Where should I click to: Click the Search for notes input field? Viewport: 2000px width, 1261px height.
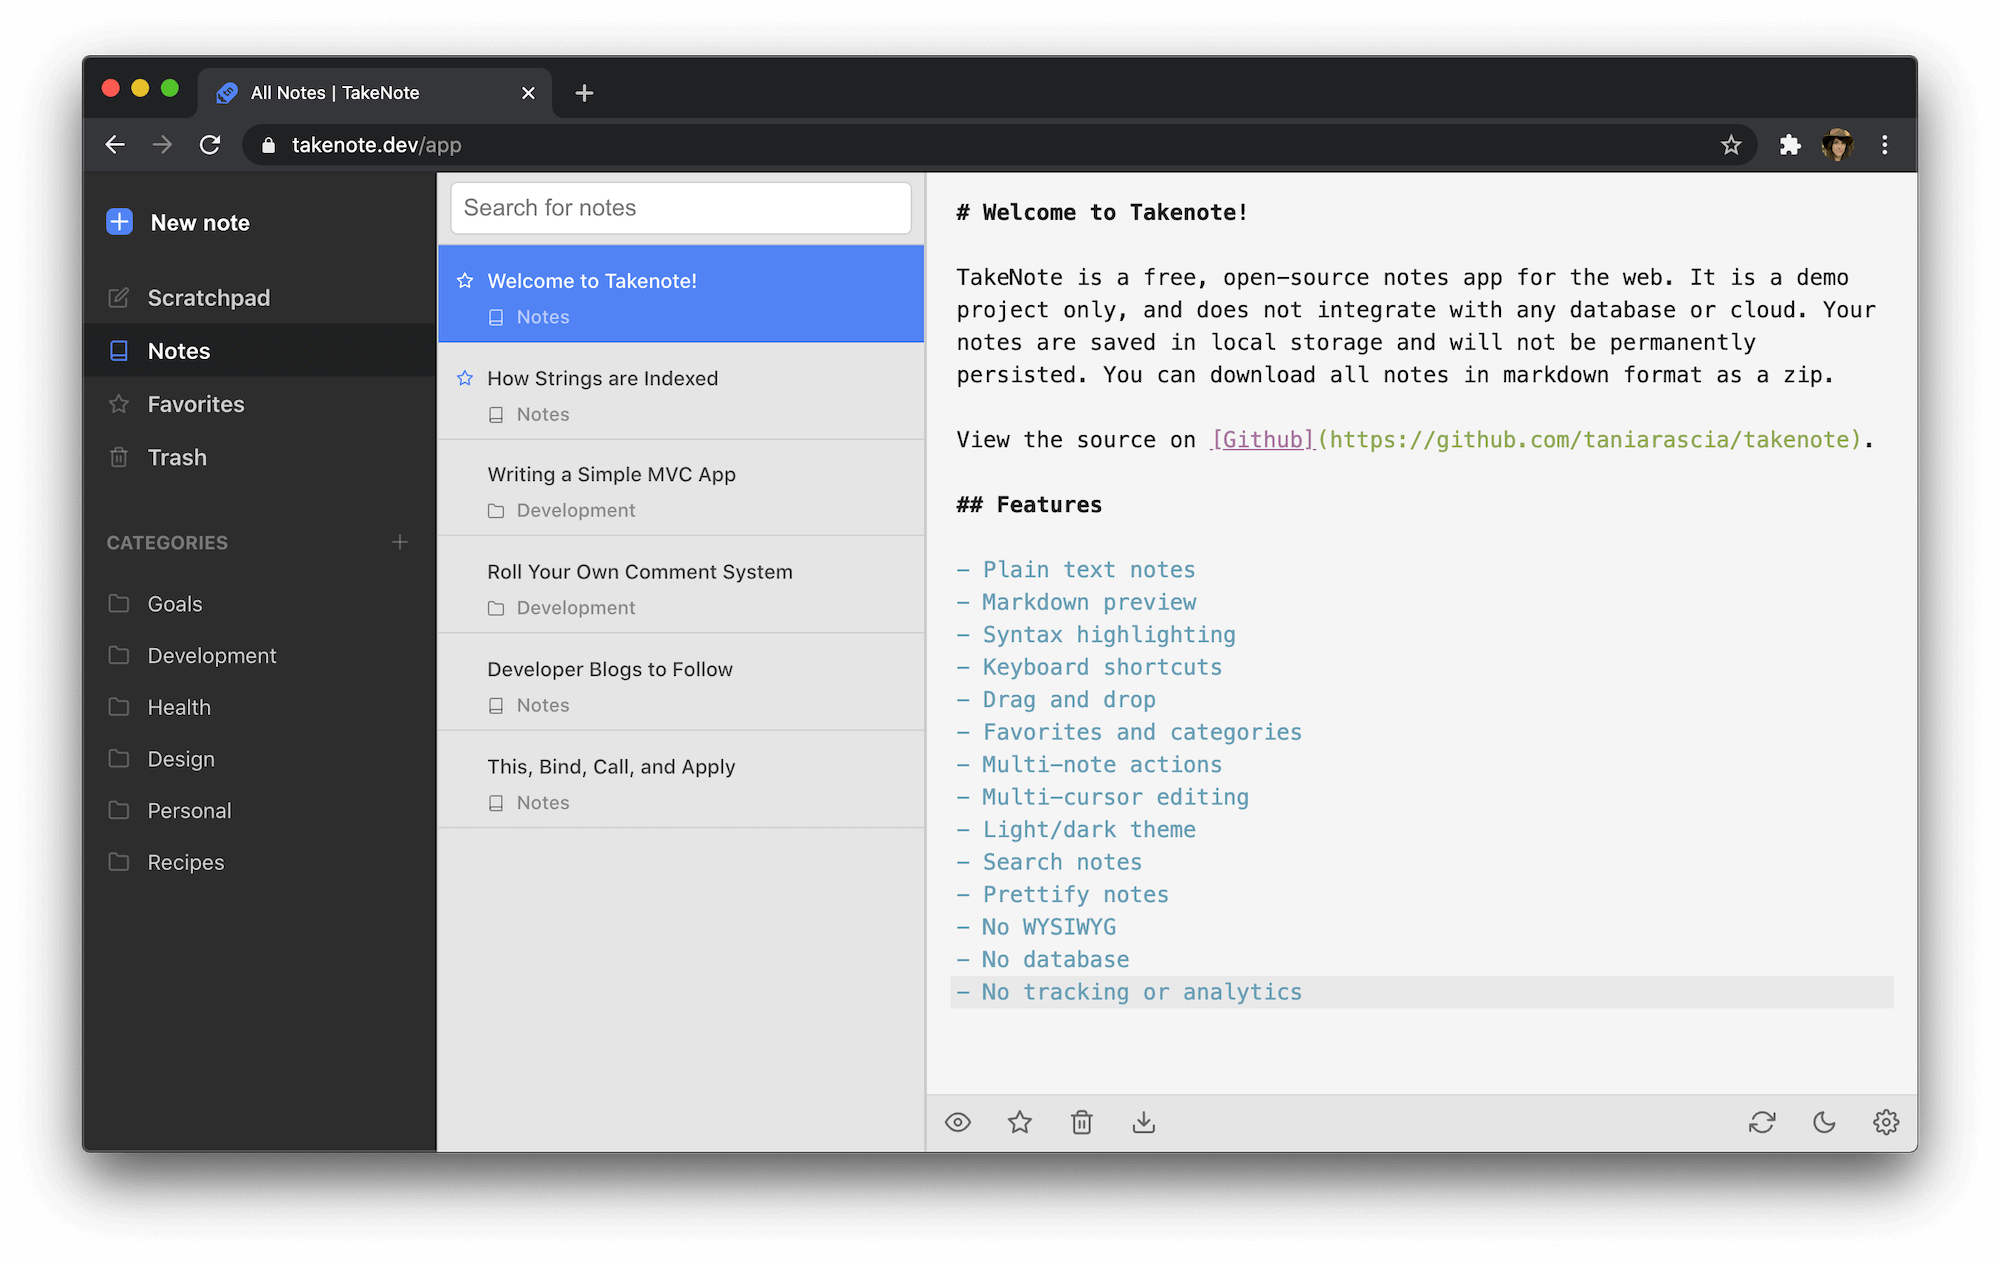[x=680, y=206]
